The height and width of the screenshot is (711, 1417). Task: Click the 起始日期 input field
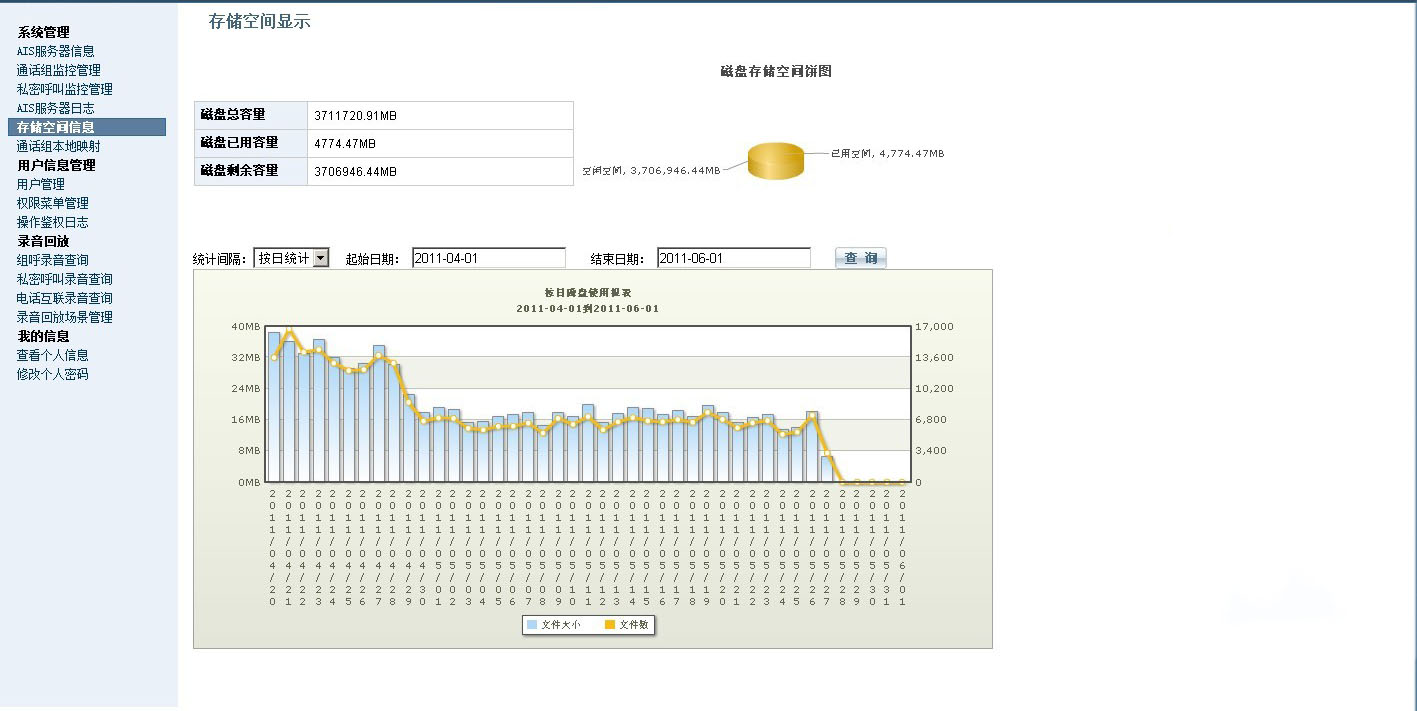(x=488, y=258)
